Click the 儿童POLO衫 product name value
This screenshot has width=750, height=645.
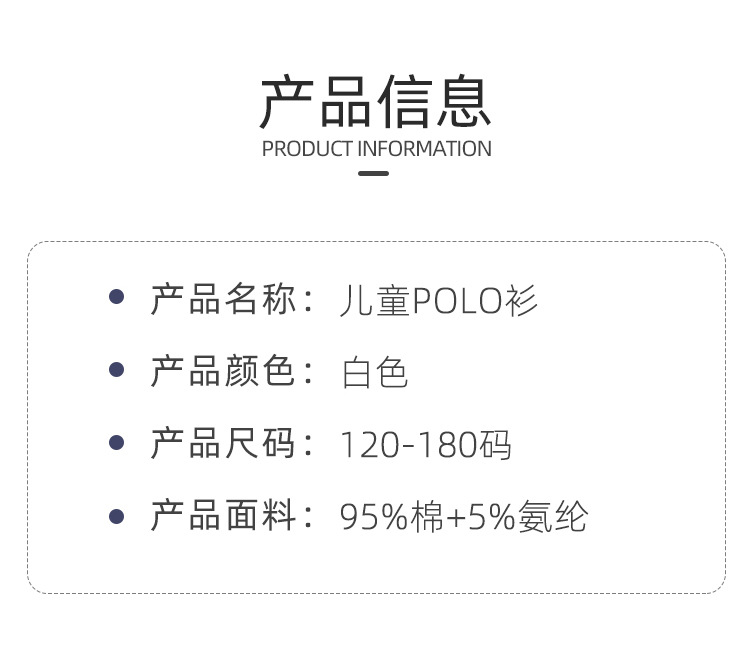[x=439, y=299]
